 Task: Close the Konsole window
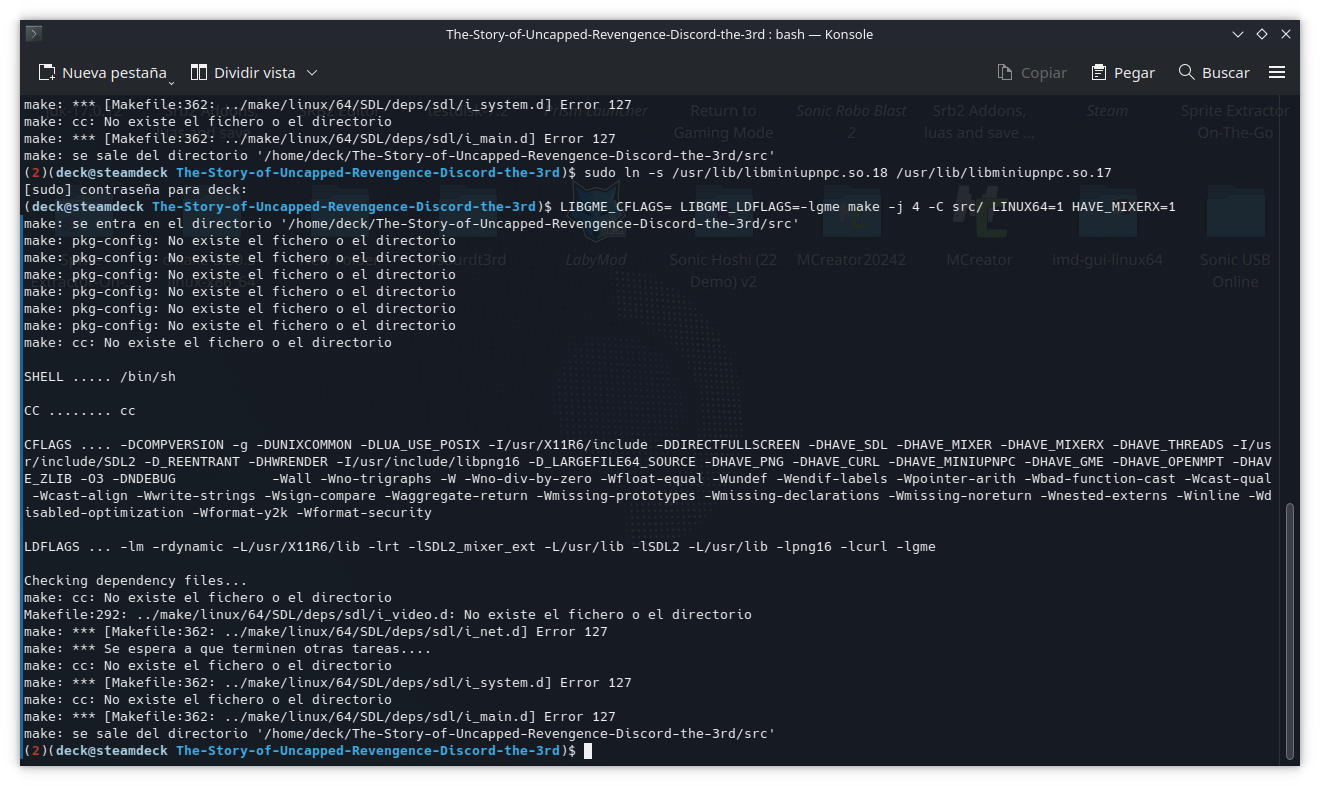pos(1285,34)
